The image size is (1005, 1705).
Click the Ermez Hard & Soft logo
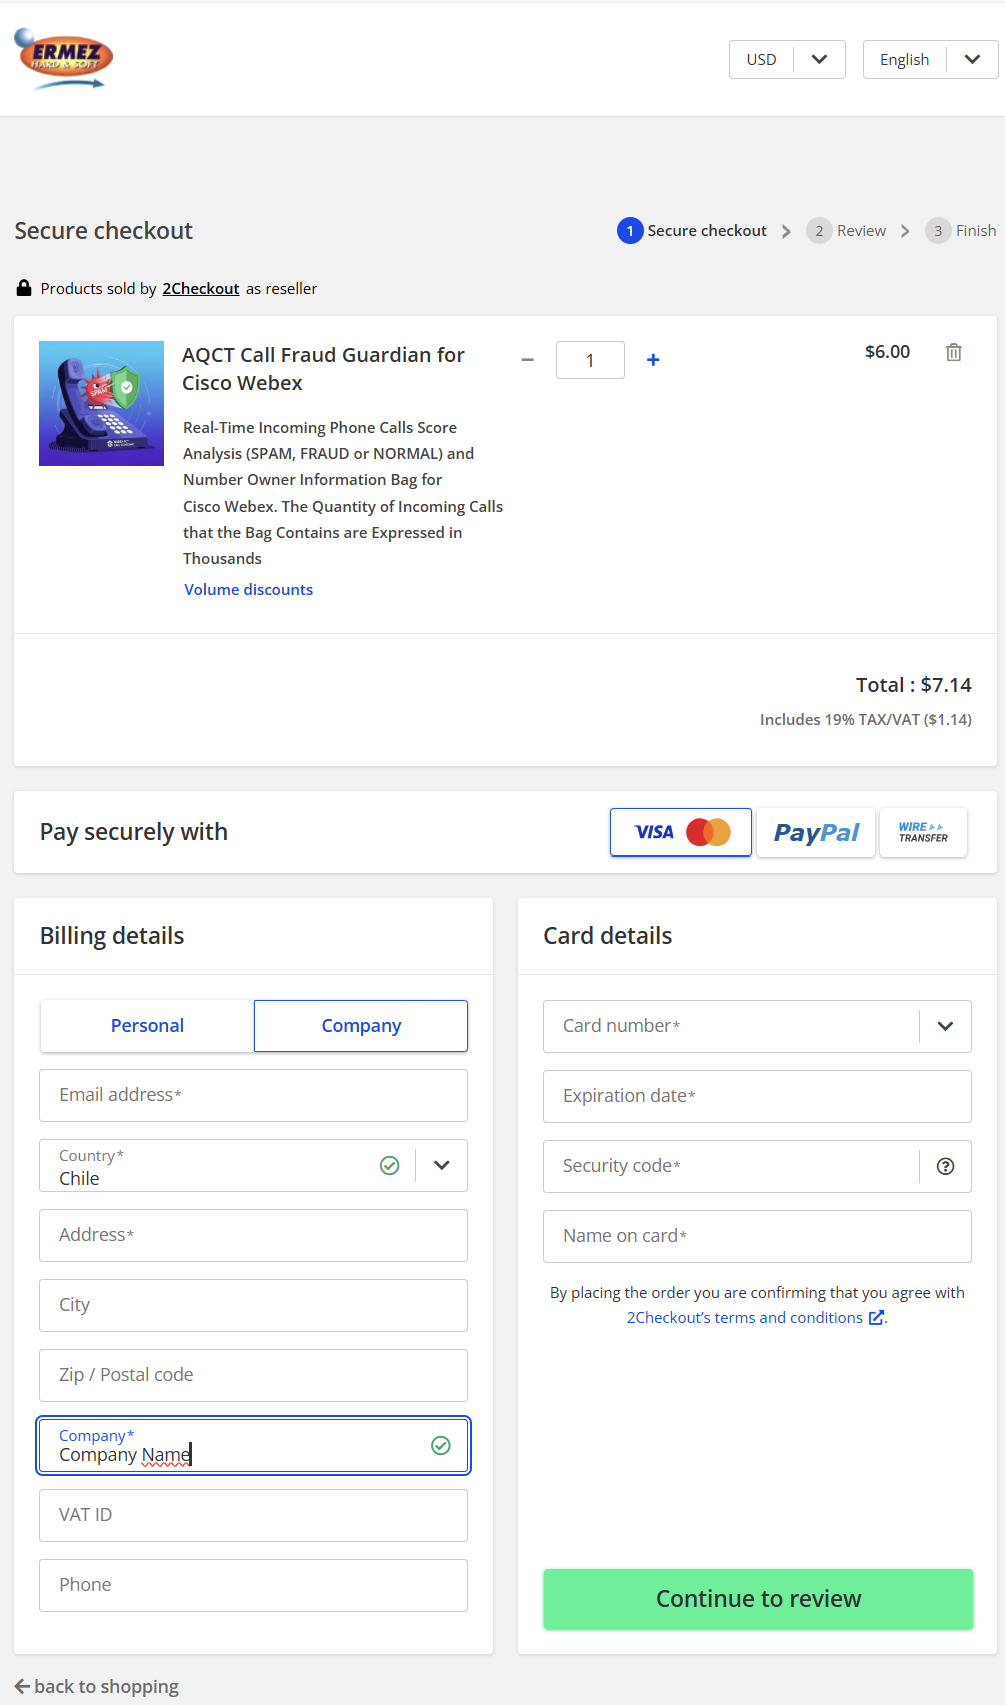(63, 58)
